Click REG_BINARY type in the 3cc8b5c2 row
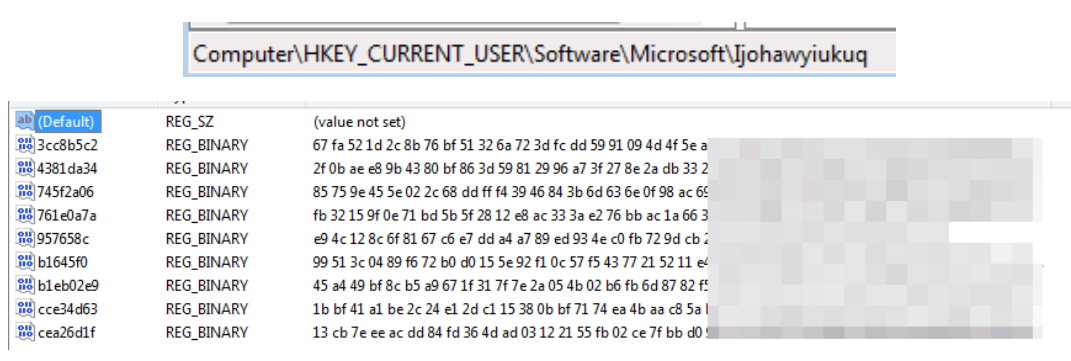Viewport: 1071px width, 361px height. (x=207, y=145)
